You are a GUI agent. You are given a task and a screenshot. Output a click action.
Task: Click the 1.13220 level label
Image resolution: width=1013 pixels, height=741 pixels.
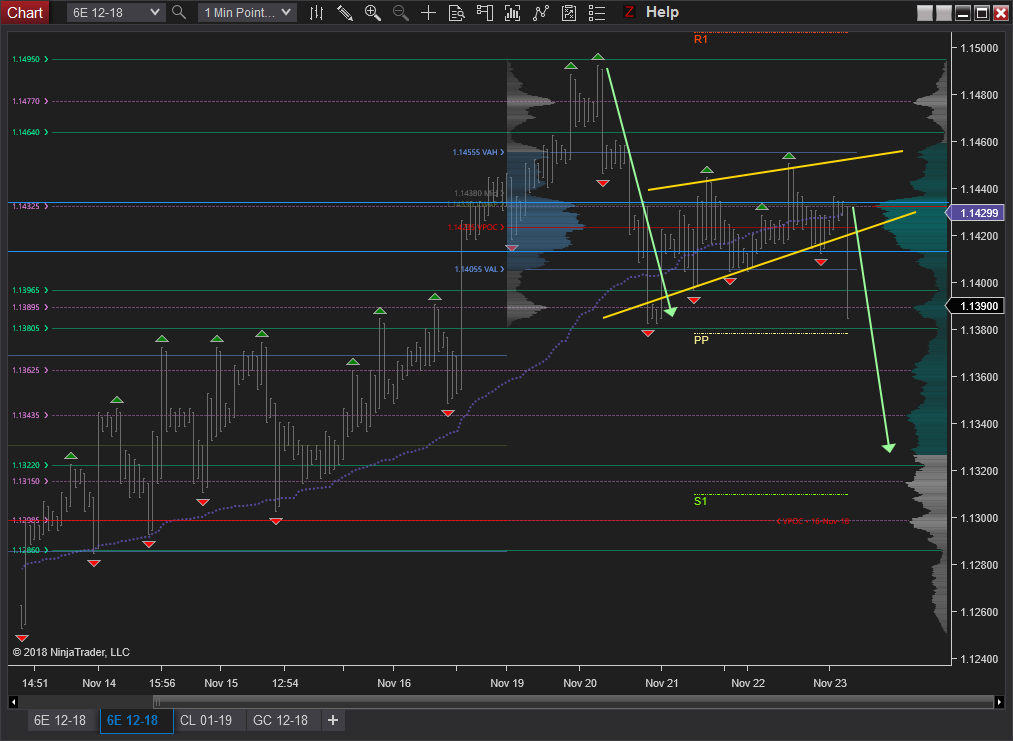(x=30, y=465)
